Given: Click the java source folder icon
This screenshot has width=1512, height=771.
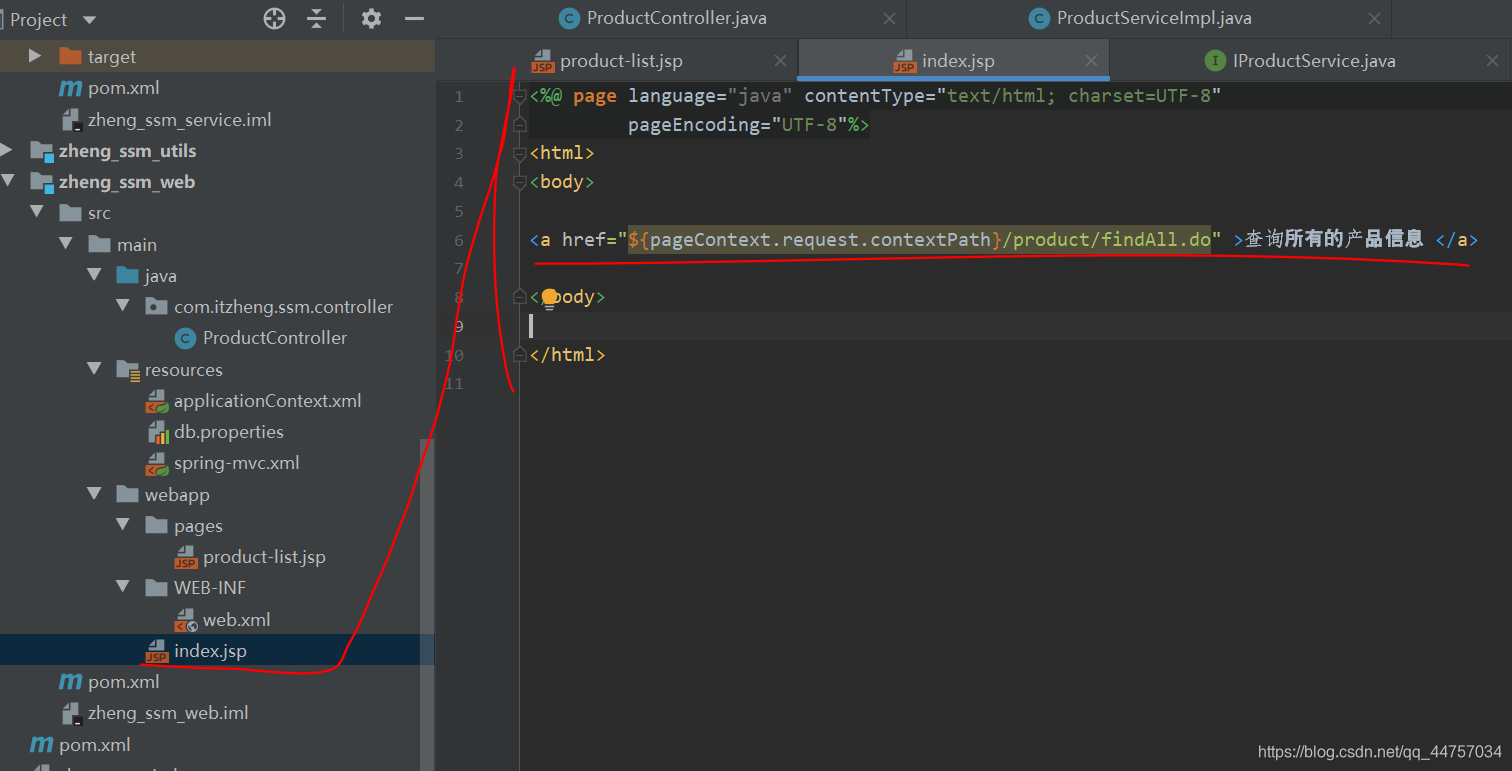Looking at the screenshot, I should click(x=127, y=275).
